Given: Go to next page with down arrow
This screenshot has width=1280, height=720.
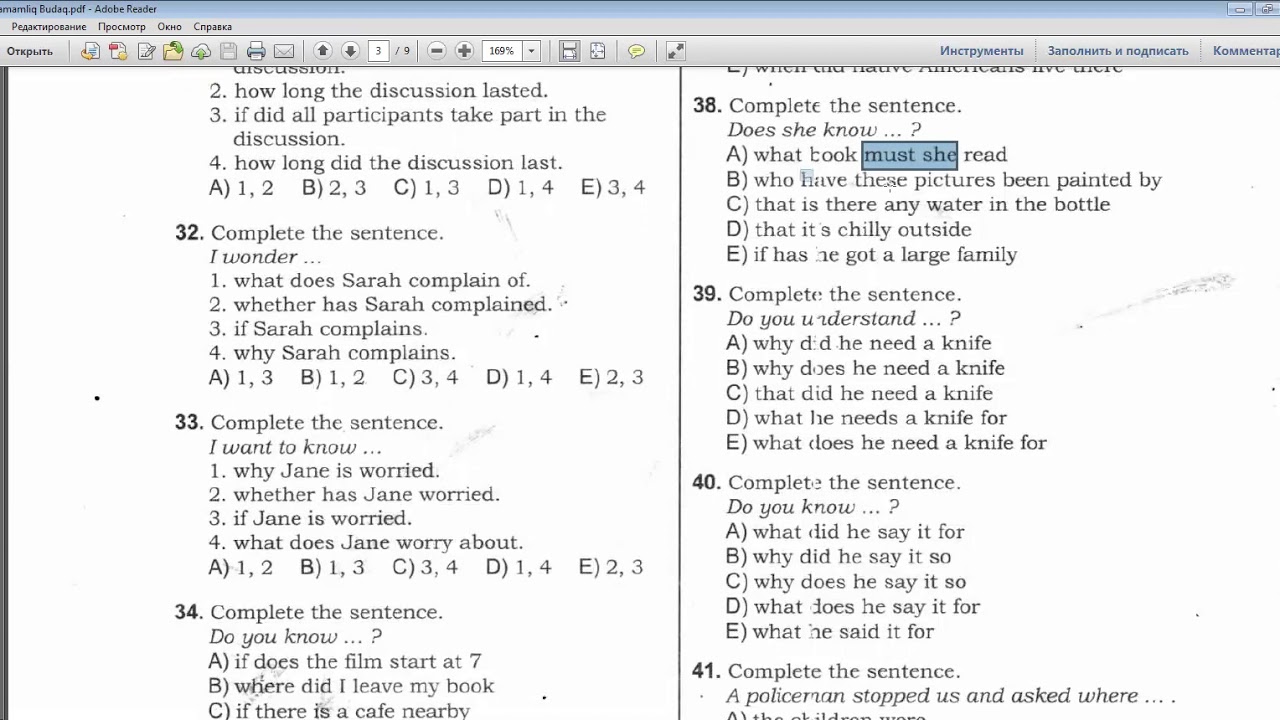Looking at the screenshot, I should [350, 51].
